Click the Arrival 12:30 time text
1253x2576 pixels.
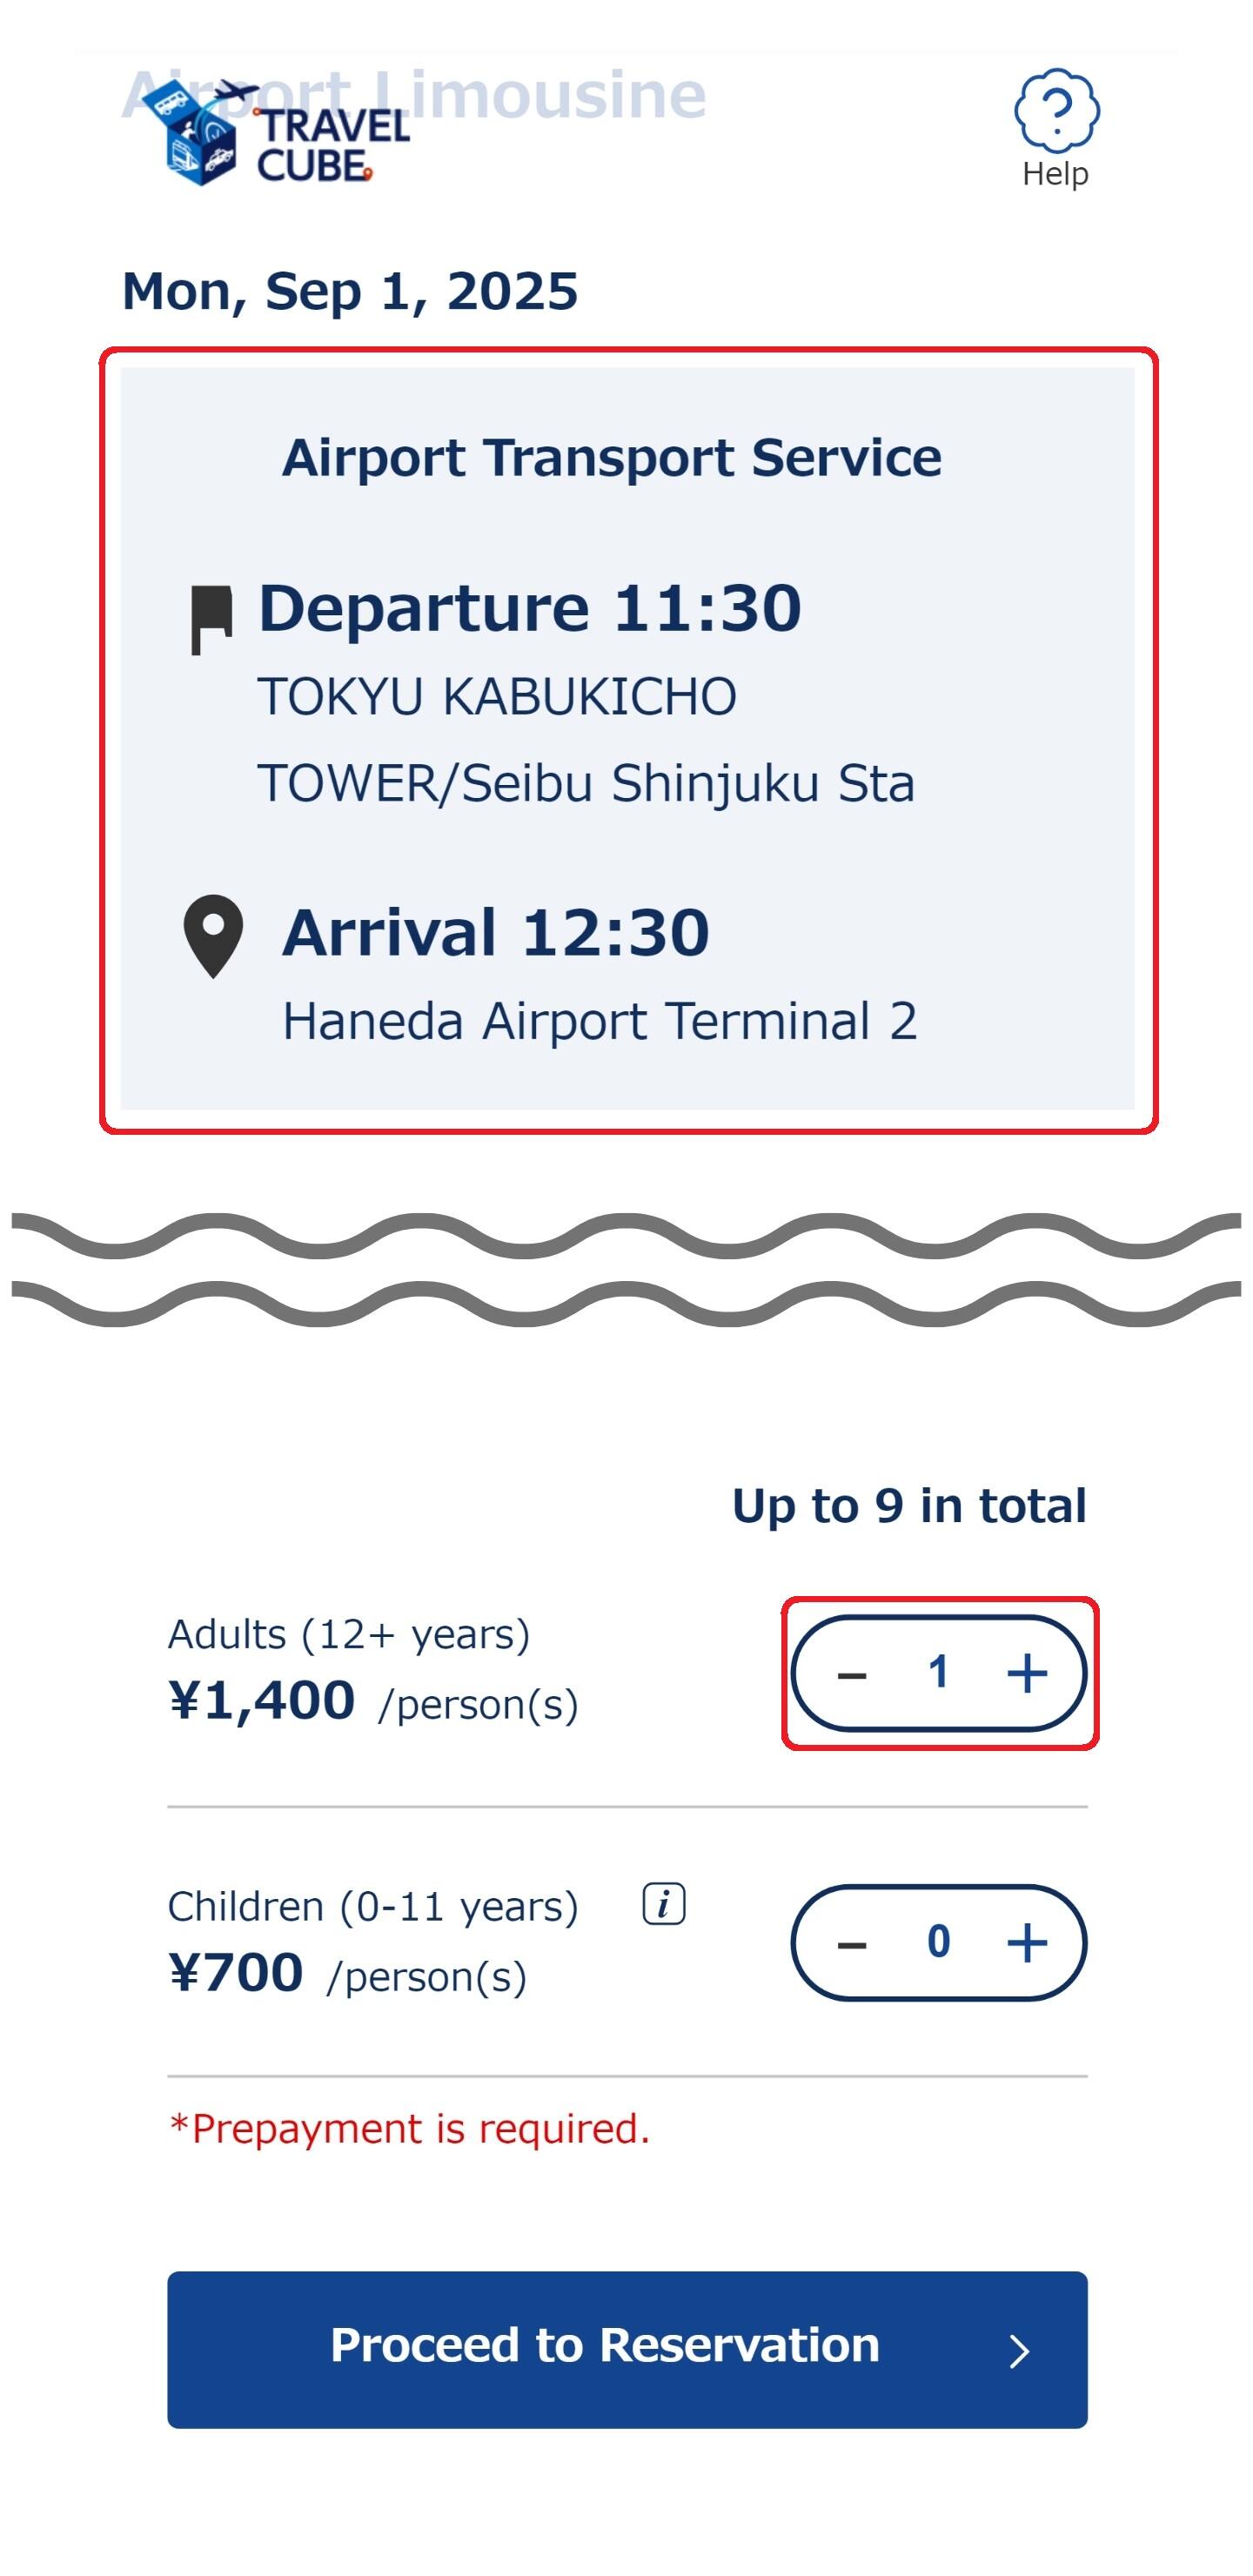[496, 933]
